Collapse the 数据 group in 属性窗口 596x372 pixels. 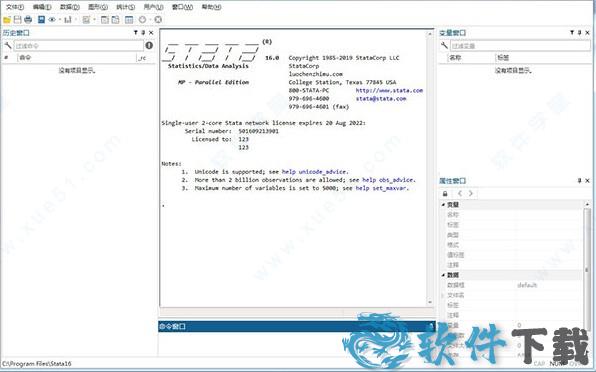443,275
